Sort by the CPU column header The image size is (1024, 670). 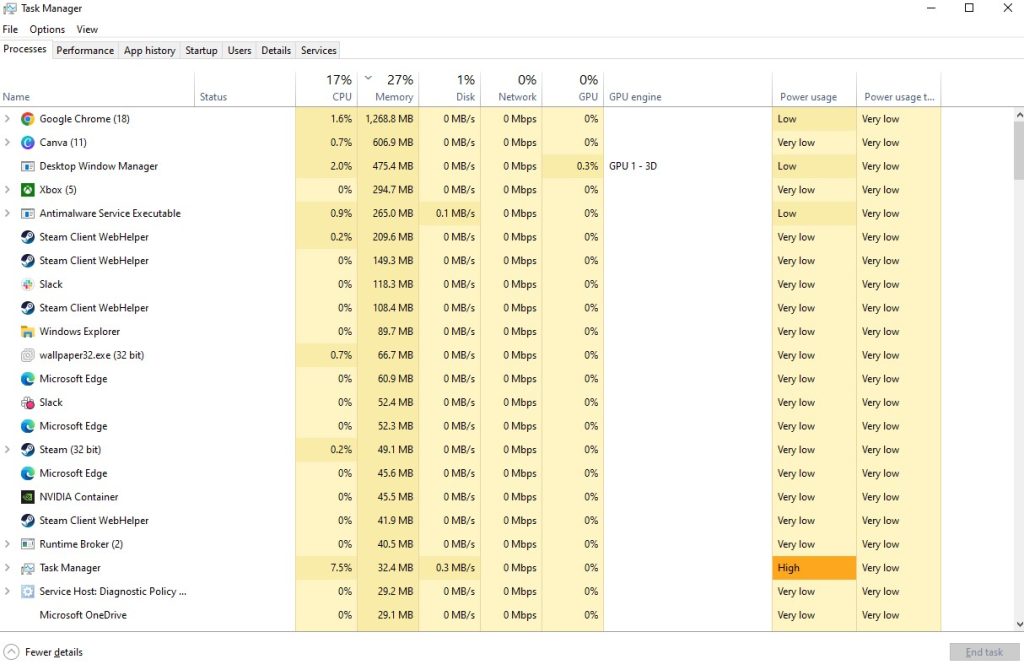tap(327, 89)
